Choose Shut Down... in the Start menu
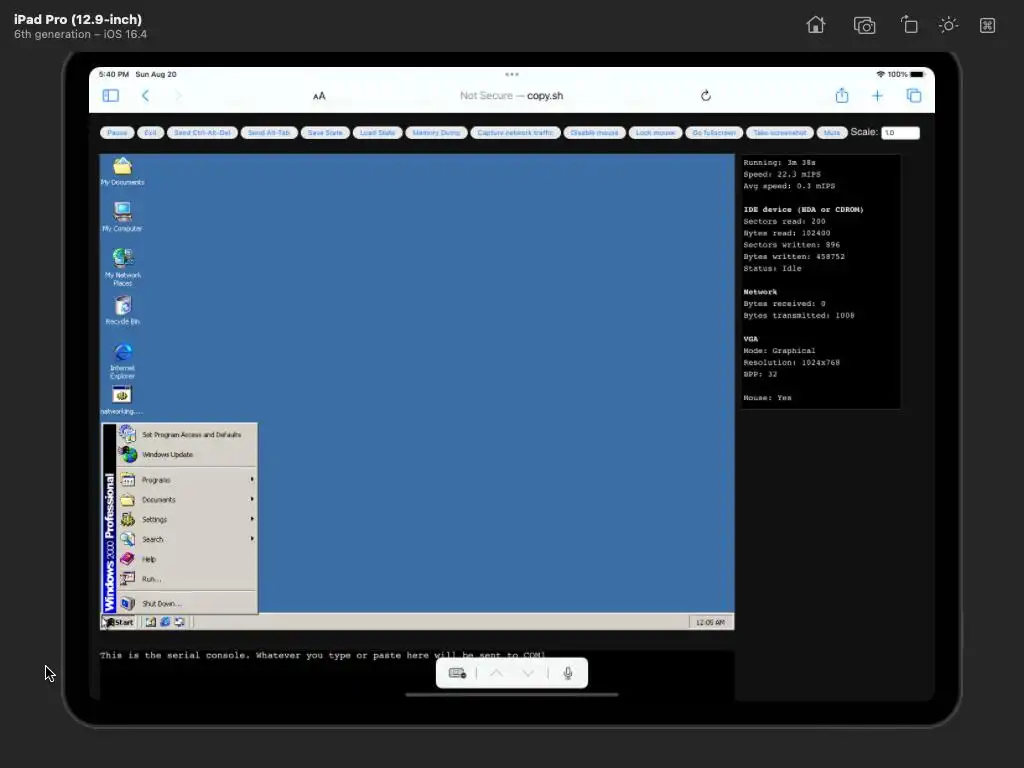The width and height of the screenshot is (1024, 768). point(187,603)
